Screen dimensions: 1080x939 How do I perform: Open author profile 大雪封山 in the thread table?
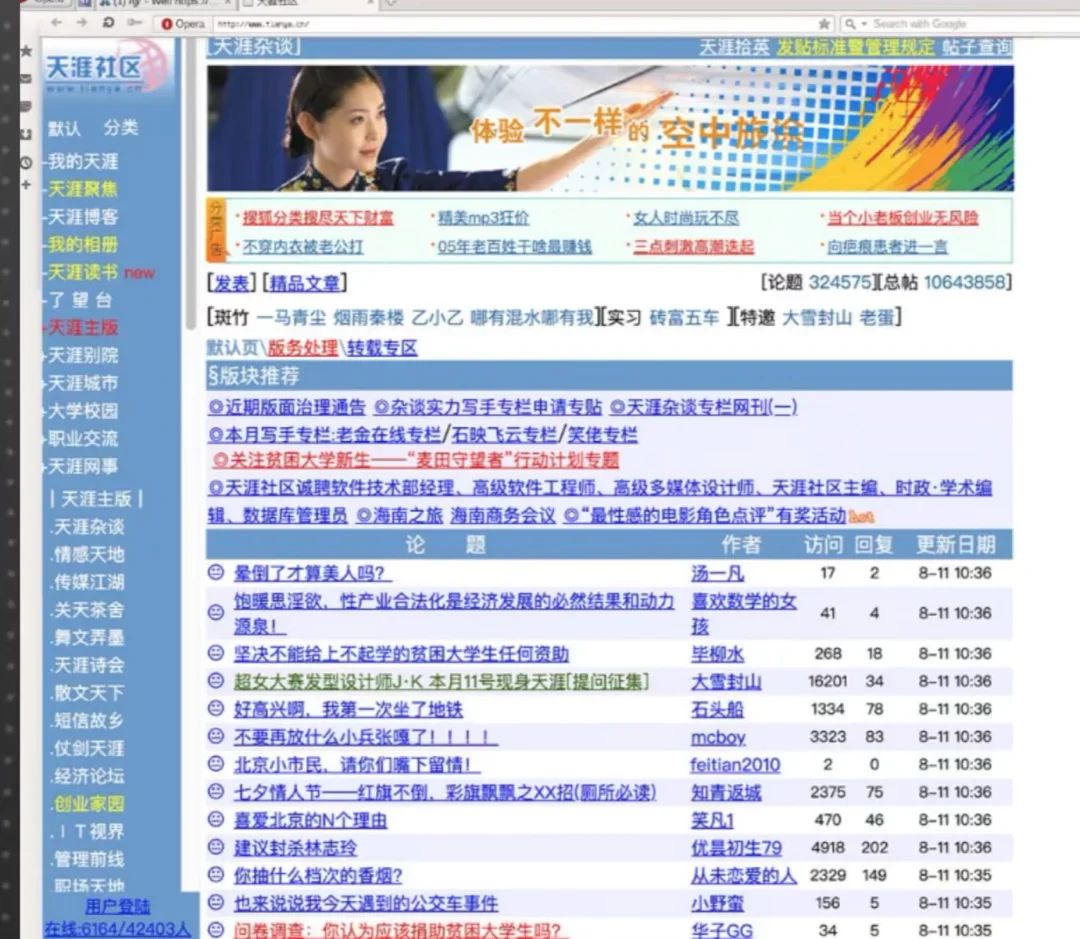pos(726,681)
